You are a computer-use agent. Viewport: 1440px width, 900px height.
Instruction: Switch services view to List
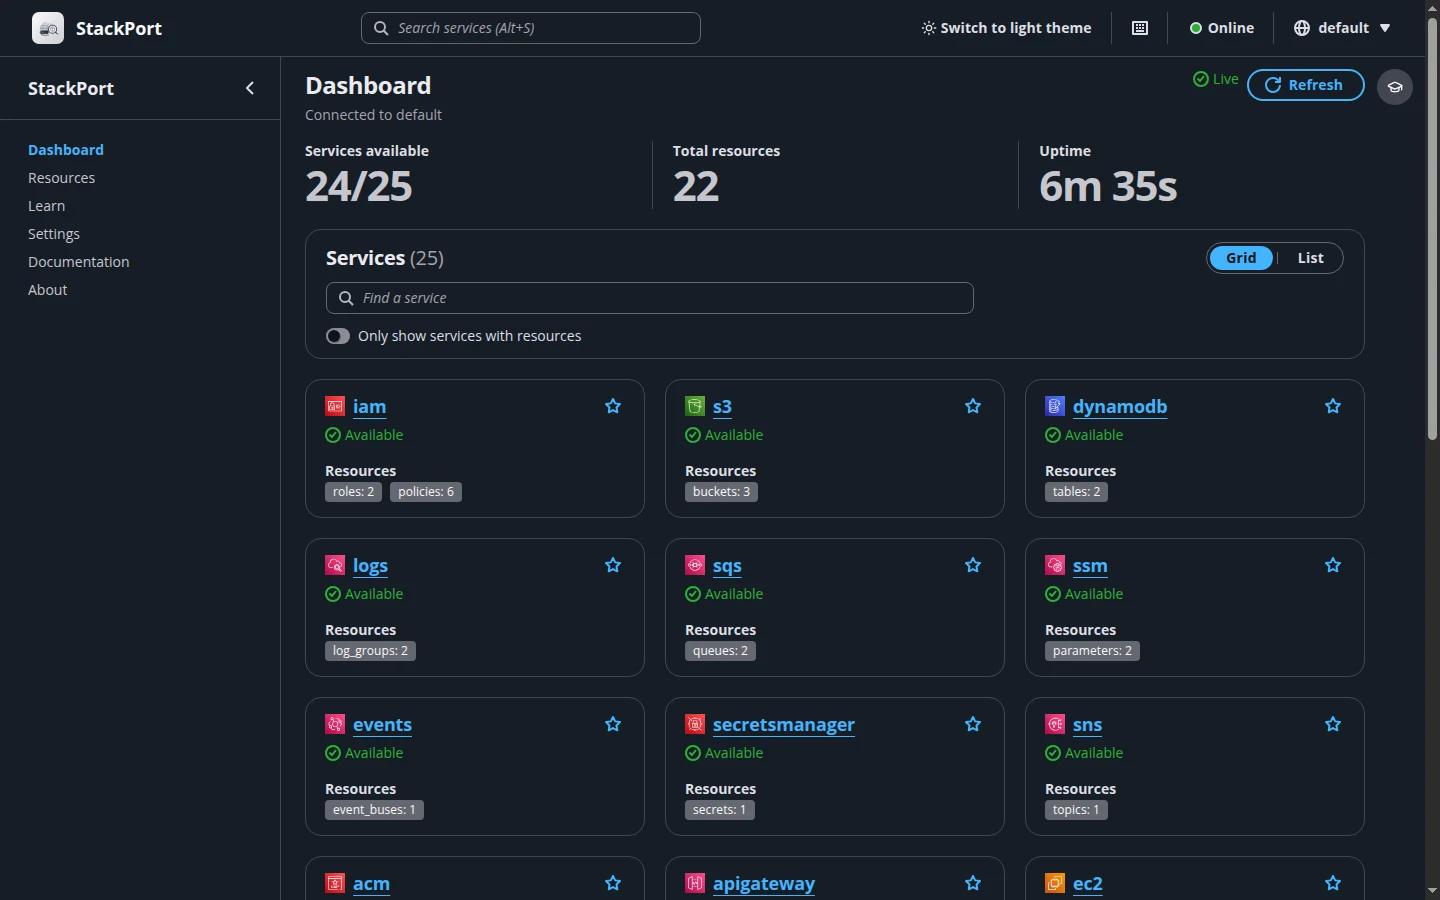click(x=1310, y=258)
